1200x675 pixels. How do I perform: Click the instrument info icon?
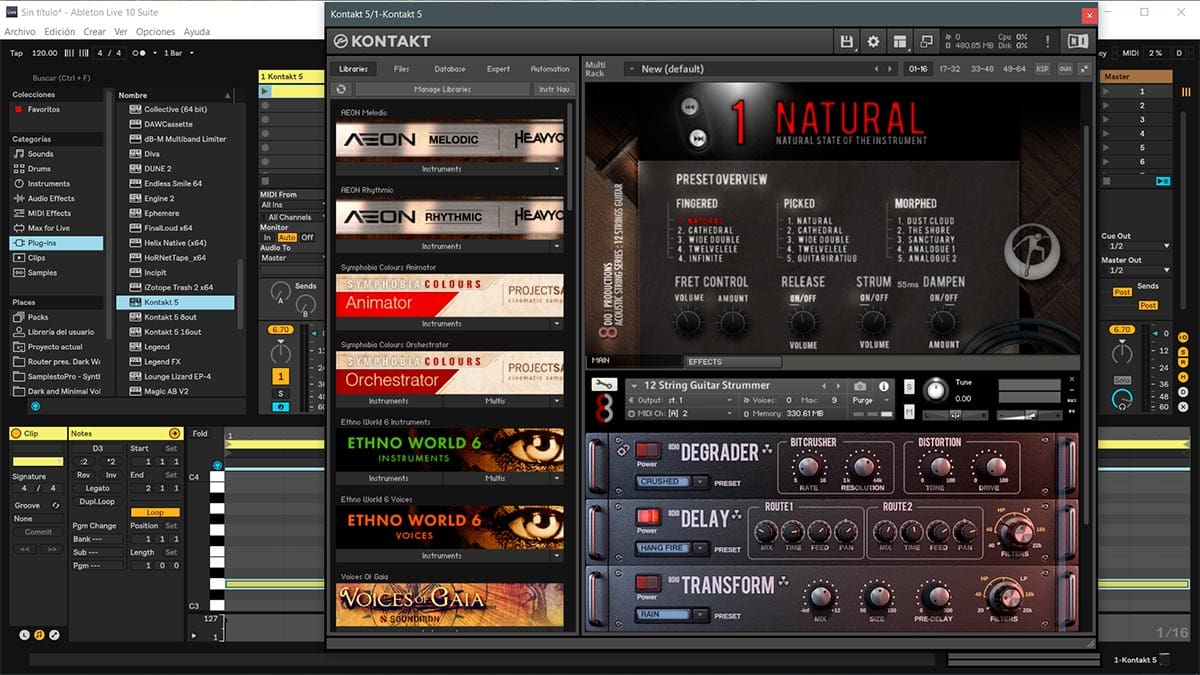pos(884,386)
